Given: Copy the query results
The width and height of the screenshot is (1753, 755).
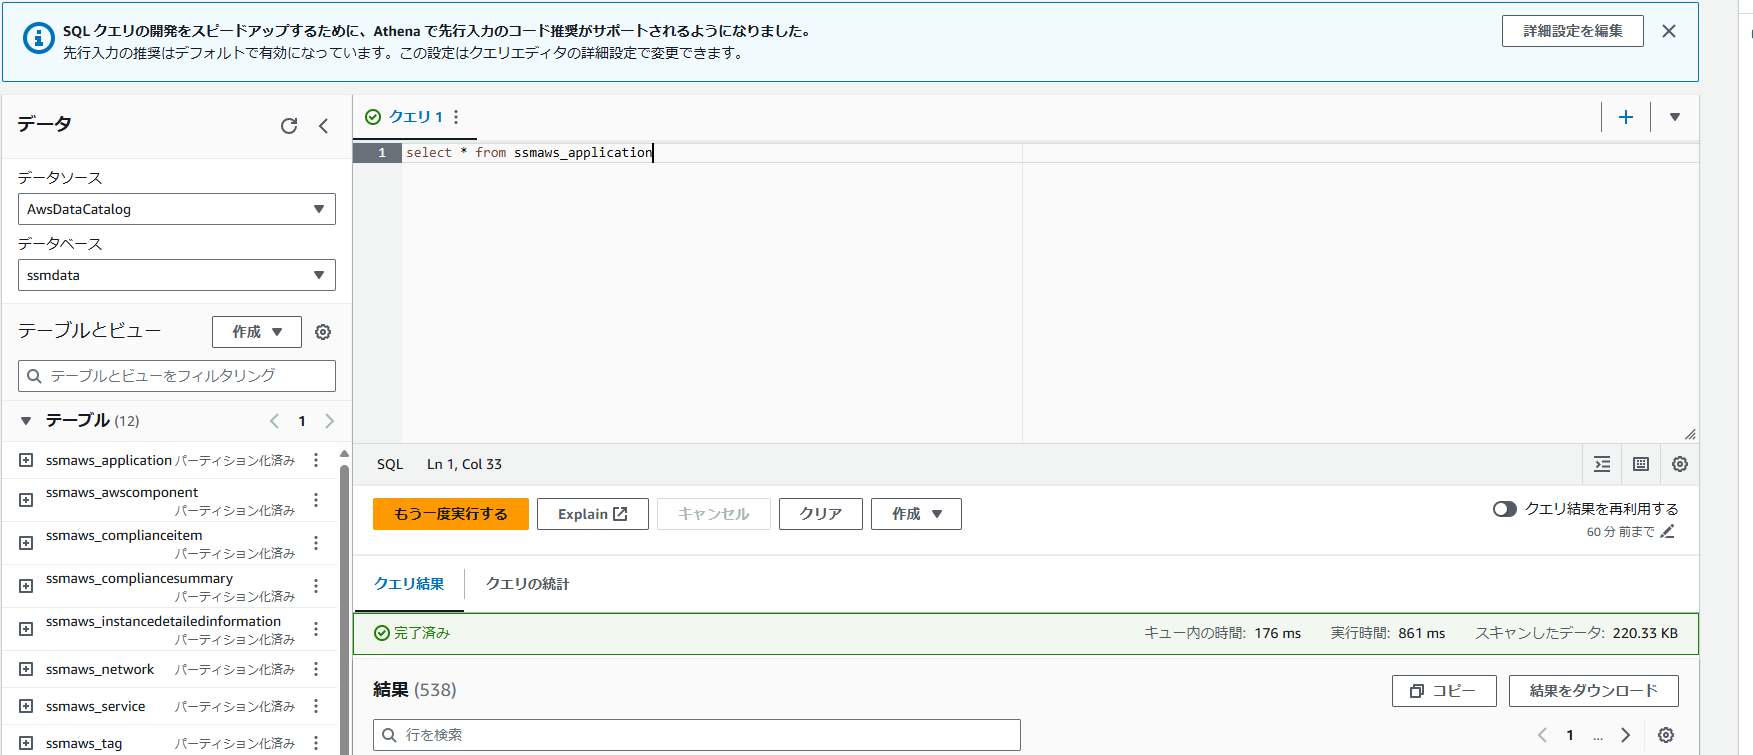Looking at the screenshot, I should (x=1444, y=691).
